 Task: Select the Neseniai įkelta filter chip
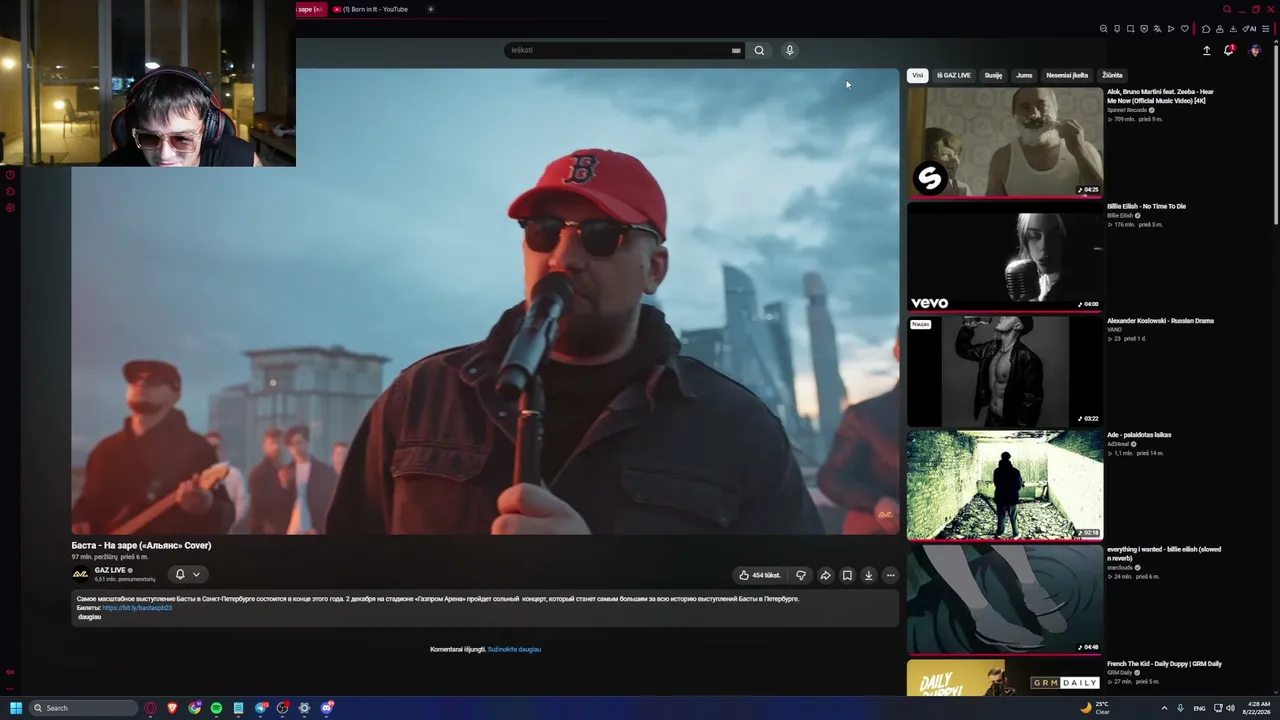(x=1067, y=75)
